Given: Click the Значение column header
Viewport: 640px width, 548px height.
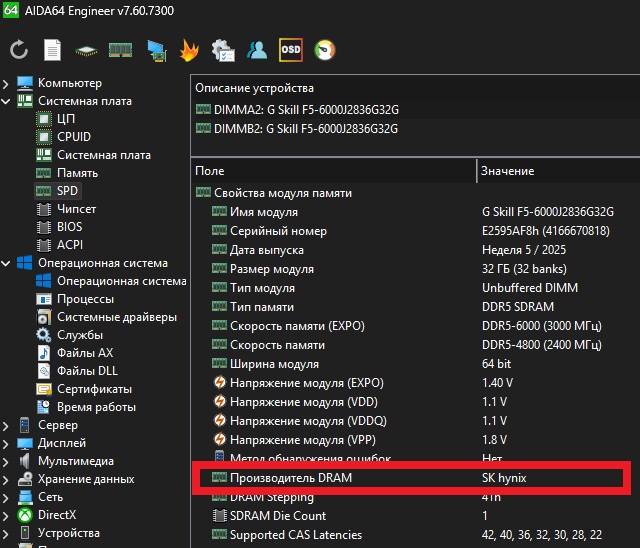Looking at the screenshot, I should coord(558,171).
